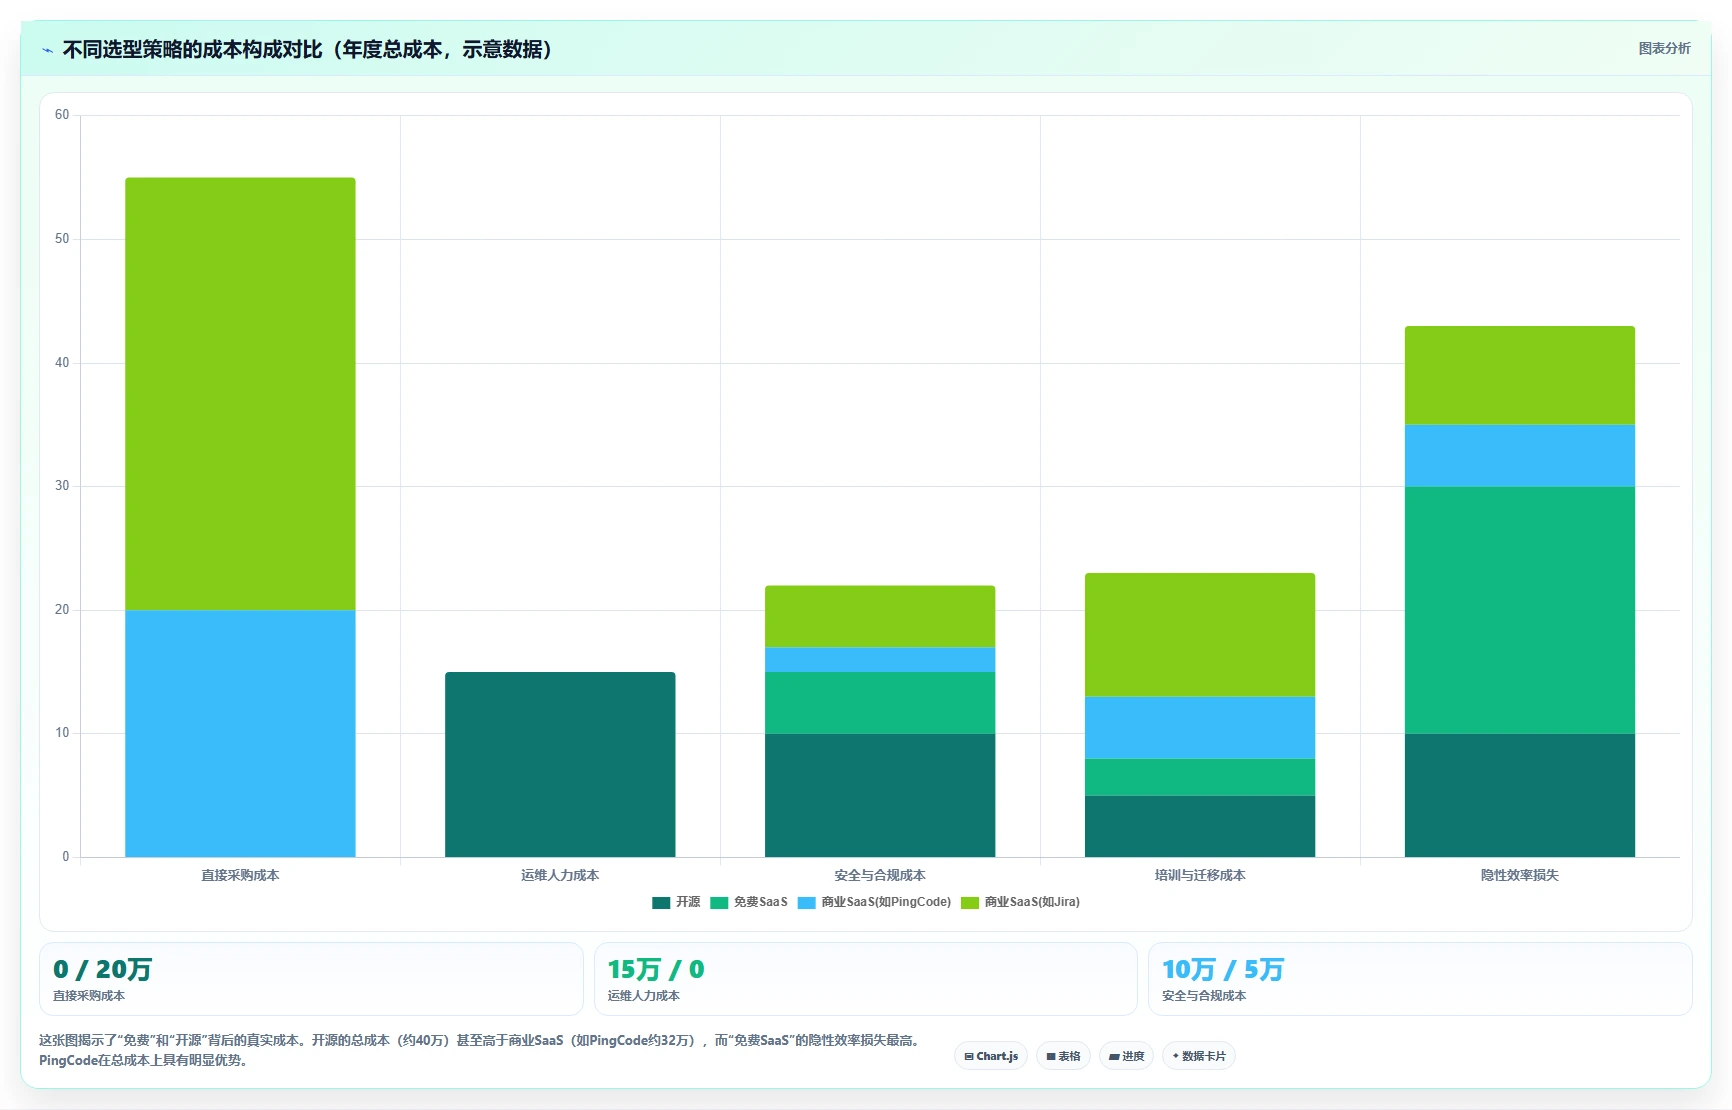
Task: Click the 直接采购成本 x-axis label
Action: 240,875
